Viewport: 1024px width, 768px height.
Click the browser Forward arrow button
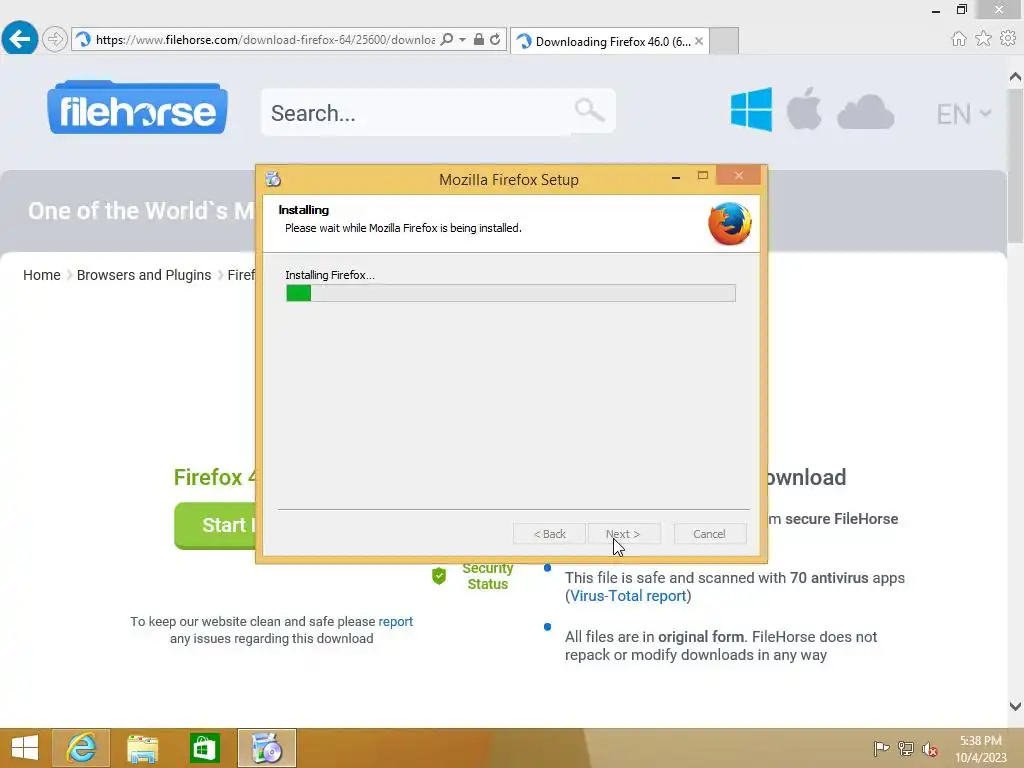(55, 39)
